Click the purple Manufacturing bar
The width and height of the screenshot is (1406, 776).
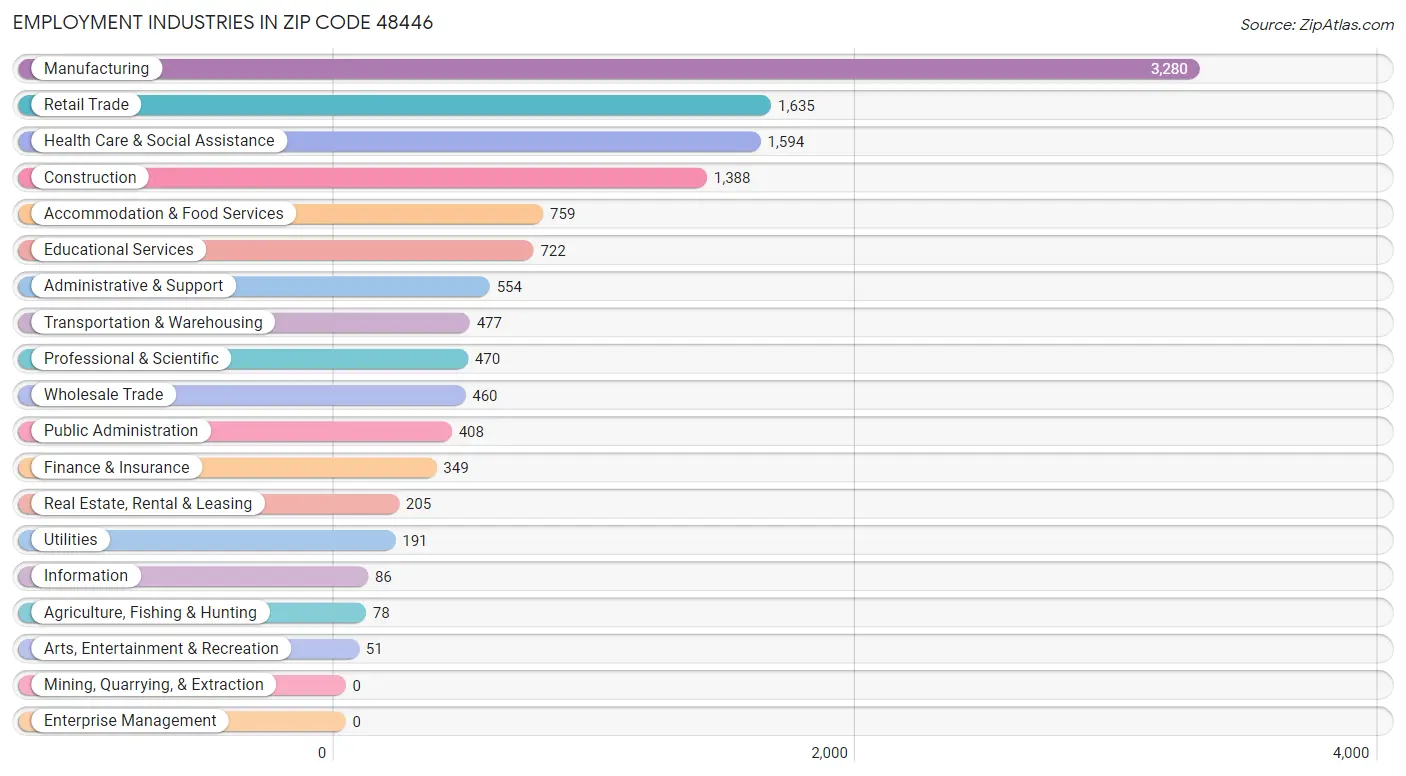click(608, 69)
